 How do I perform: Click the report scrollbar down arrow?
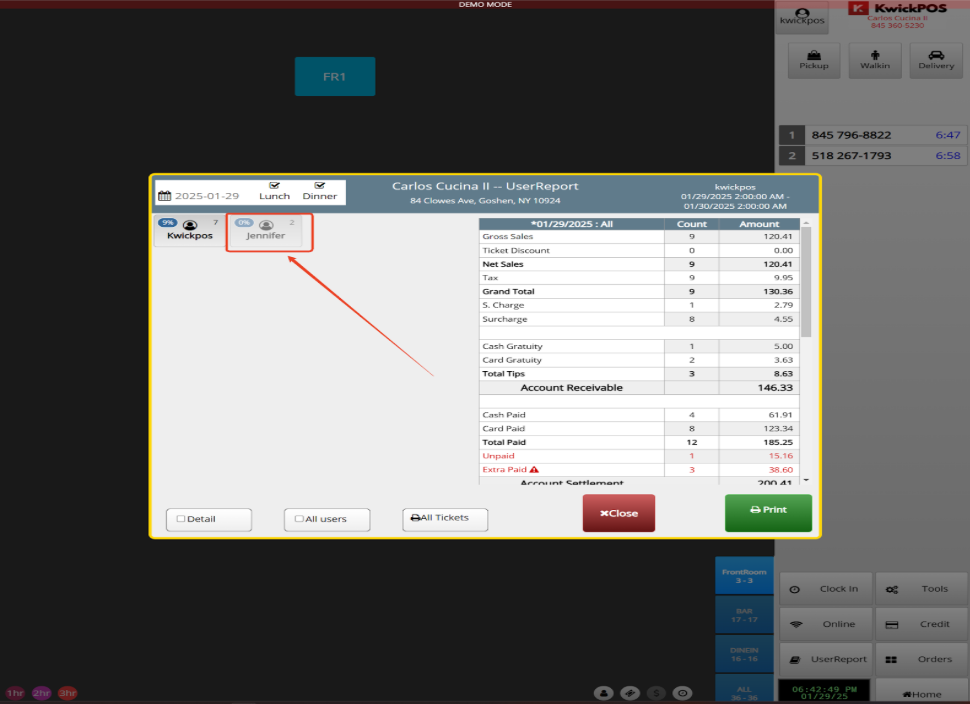tap(806, 480)
